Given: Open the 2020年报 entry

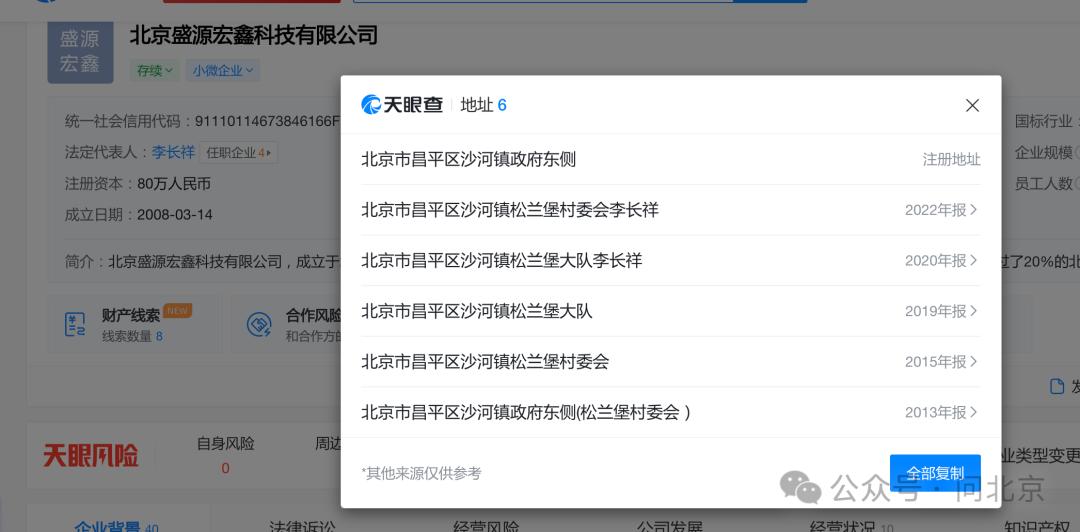Looking at the screenshot, I should 941,260.
